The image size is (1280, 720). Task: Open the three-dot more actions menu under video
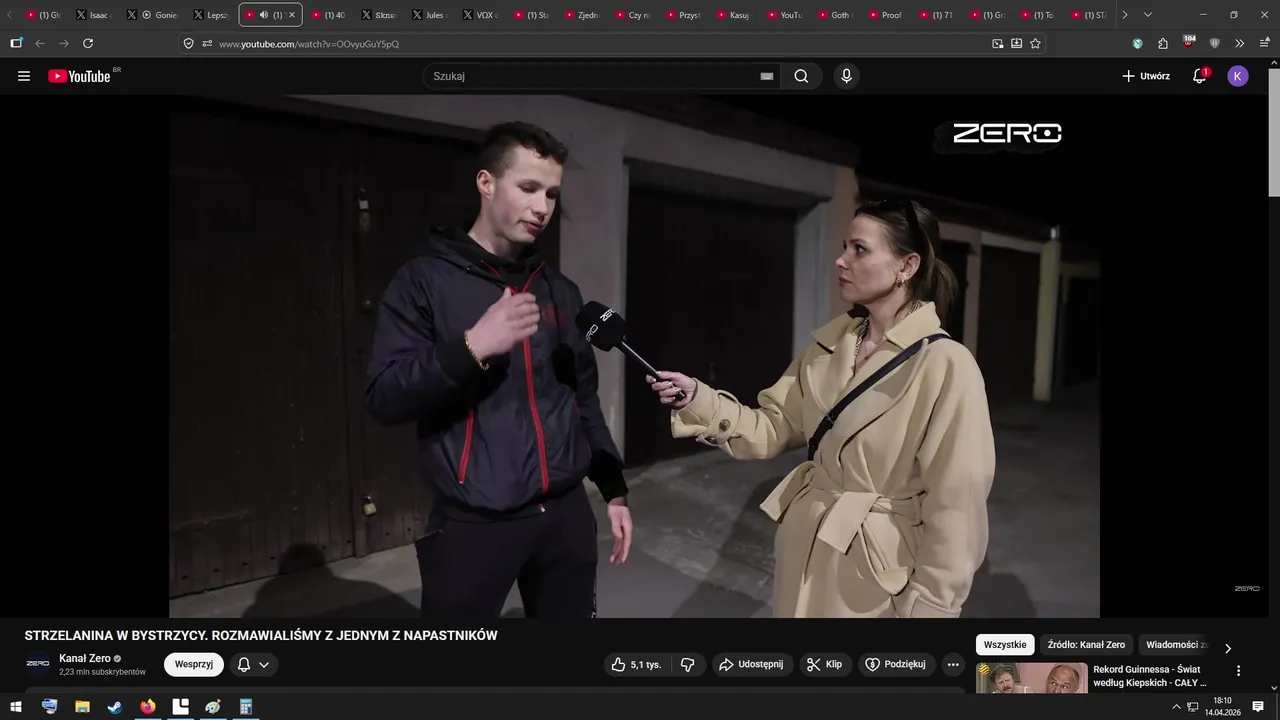[953, 664]
